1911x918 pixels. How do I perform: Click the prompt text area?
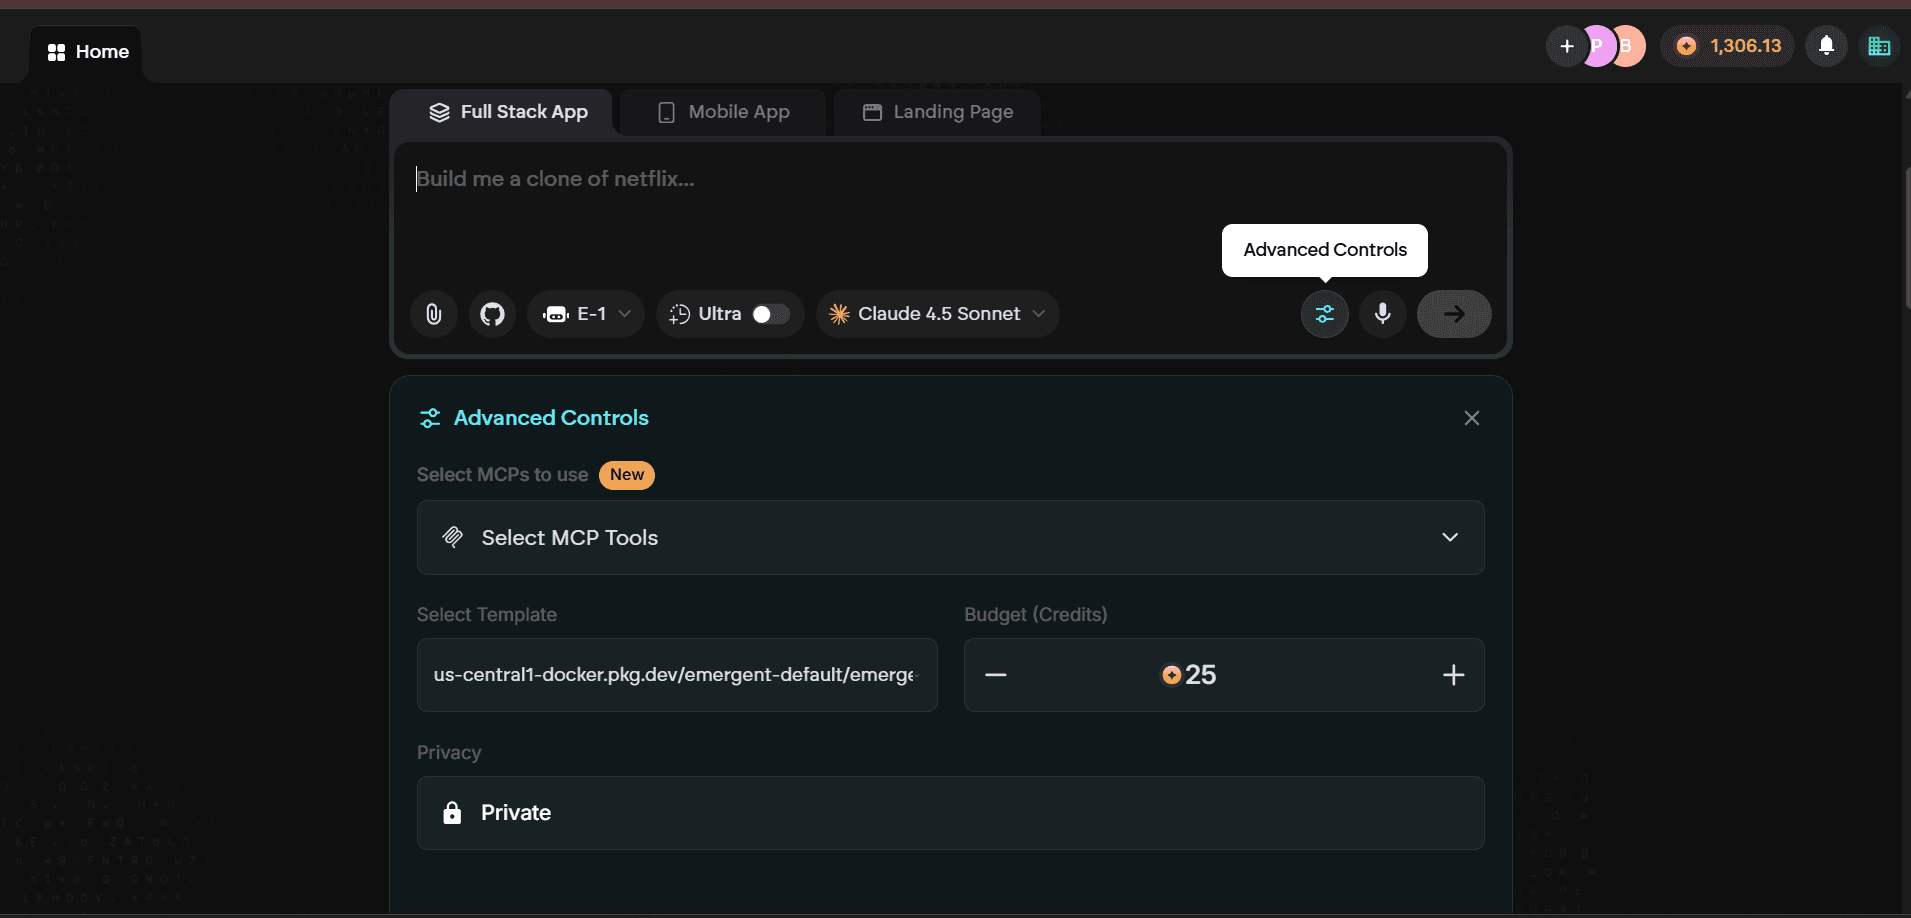[951, 212]
